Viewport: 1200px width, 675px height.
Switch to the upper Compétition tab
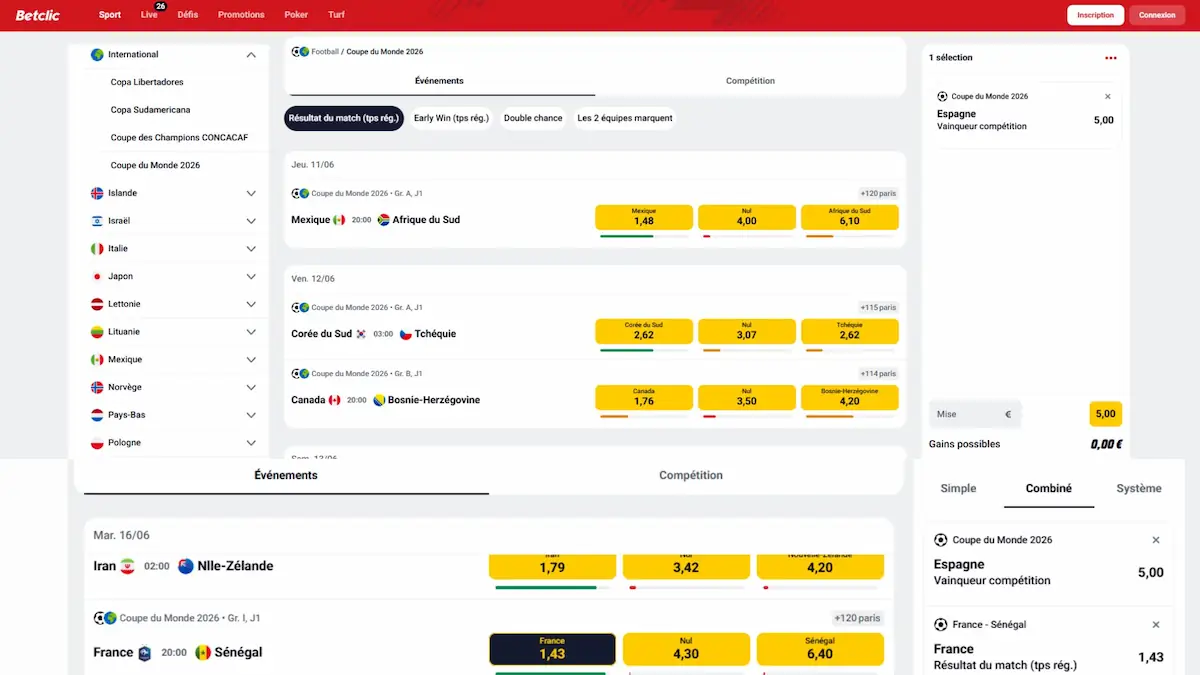[750, 81]
